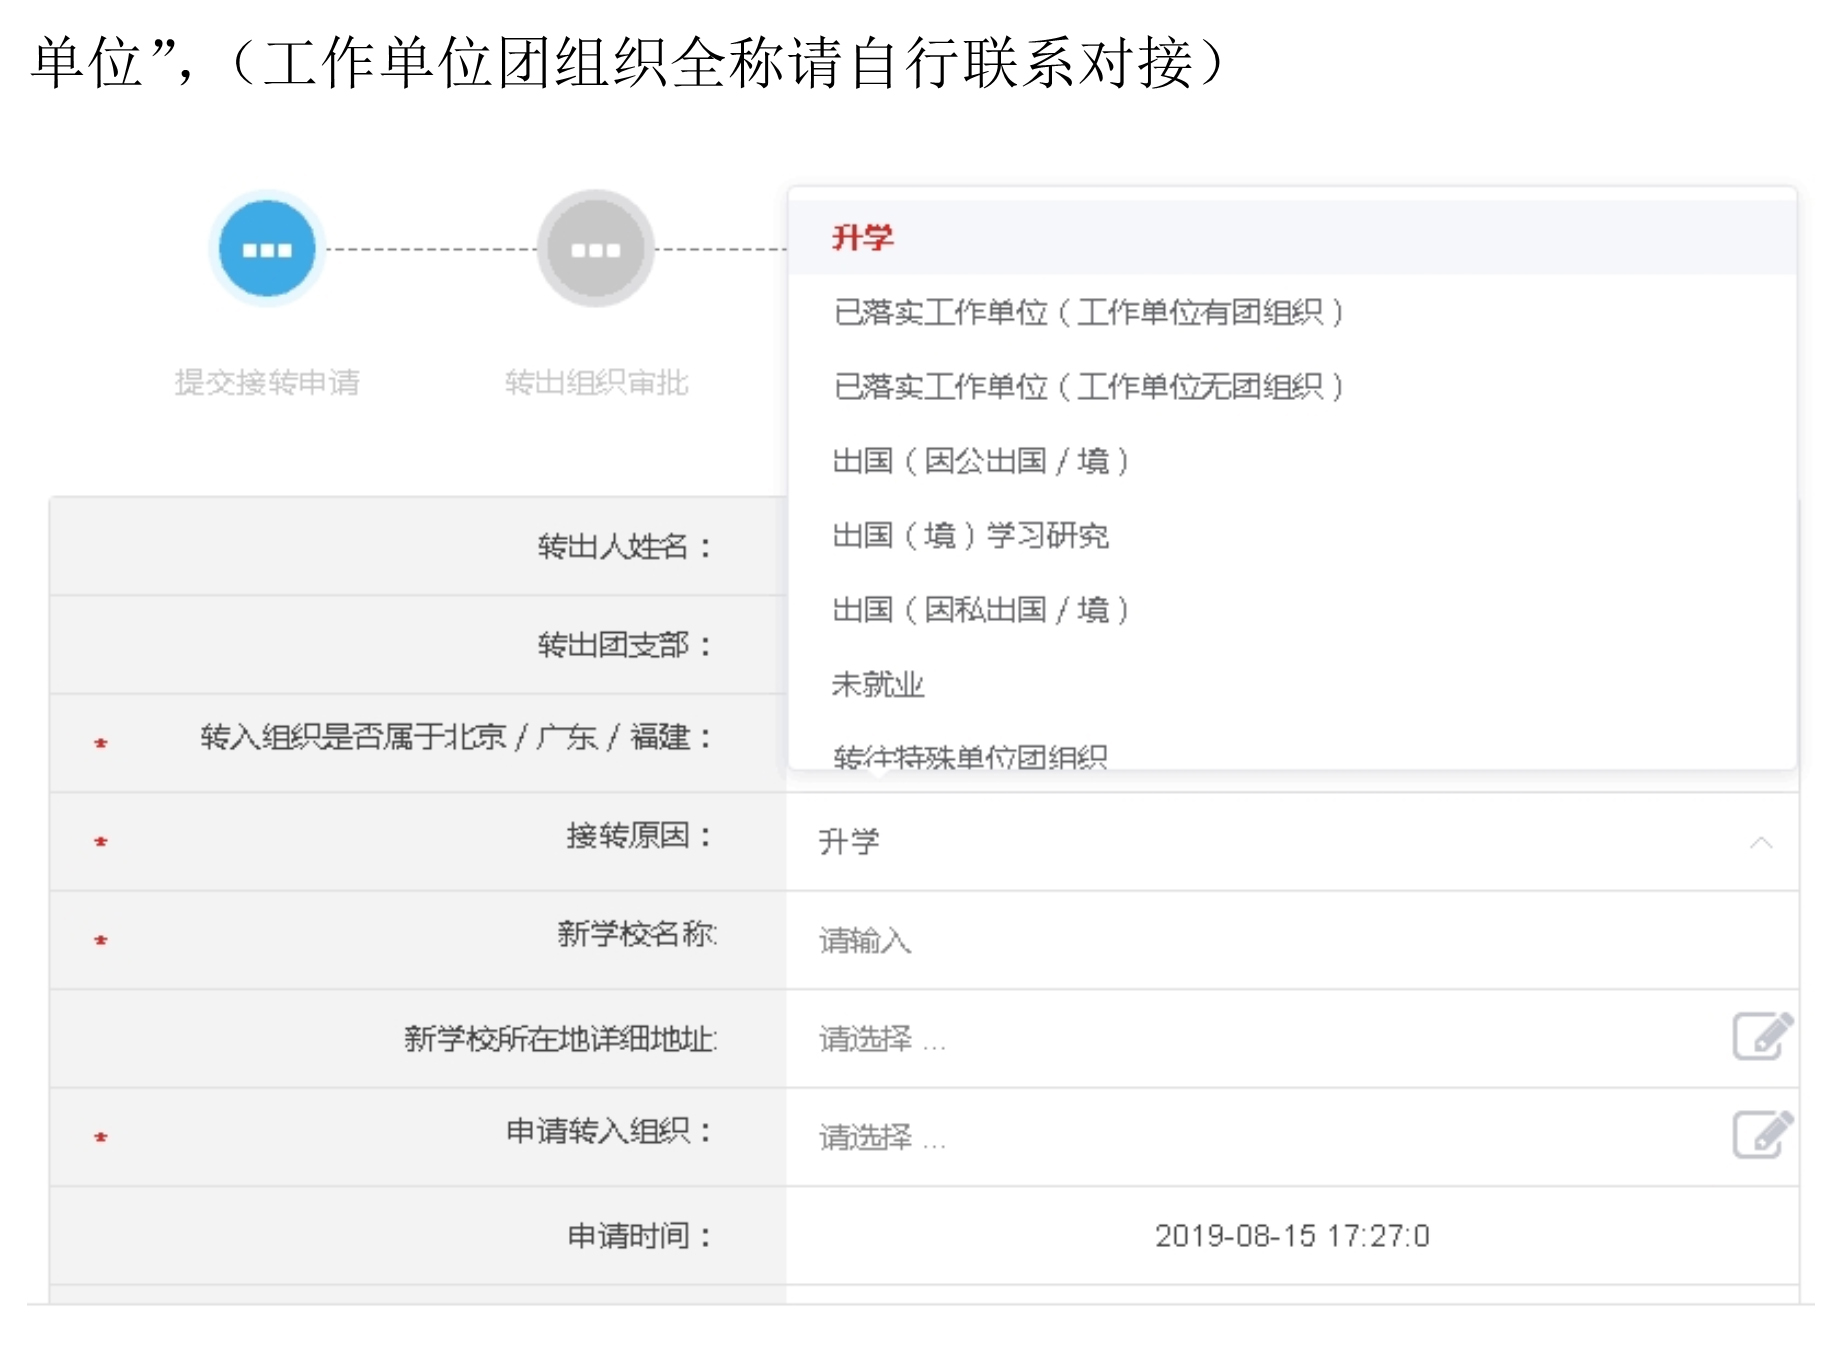Click the gray 转出组织审批 step icon
This screenshot has height=1357, width=1844.
[595, 249]
